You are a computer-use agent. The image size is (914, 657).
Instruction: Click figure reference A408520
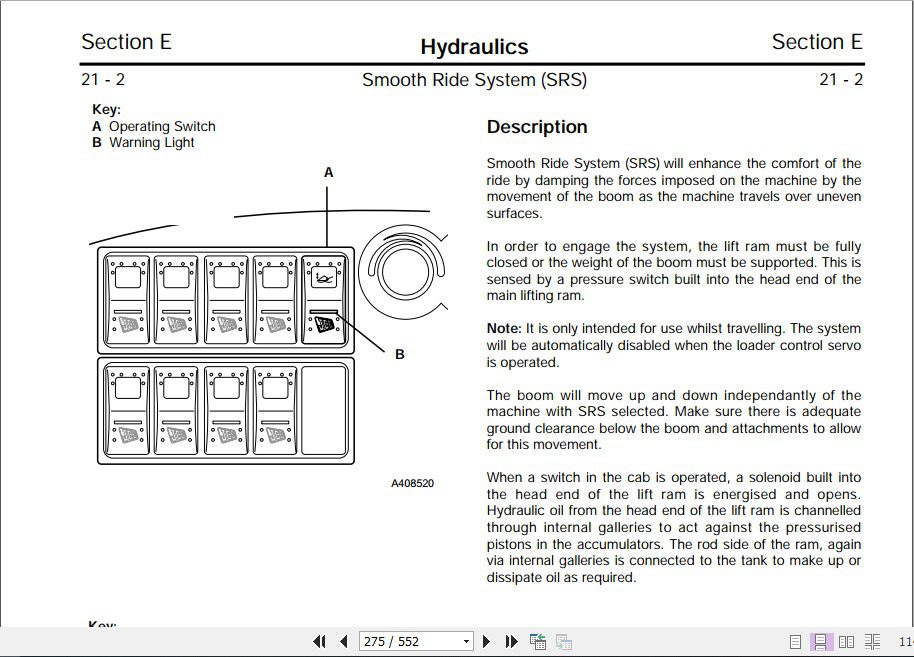pyautogui.click(x=412, y=483)
